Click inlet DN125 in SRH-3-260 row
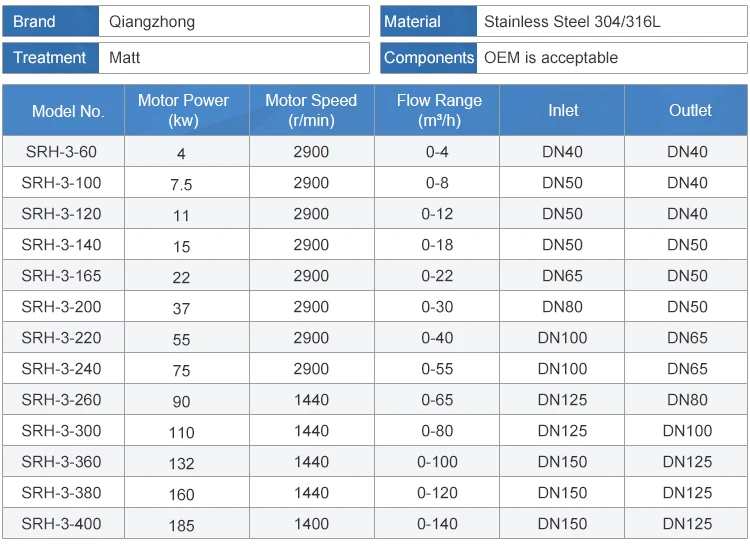The width and height of the screenshot is (750, 544). (562, 400)
